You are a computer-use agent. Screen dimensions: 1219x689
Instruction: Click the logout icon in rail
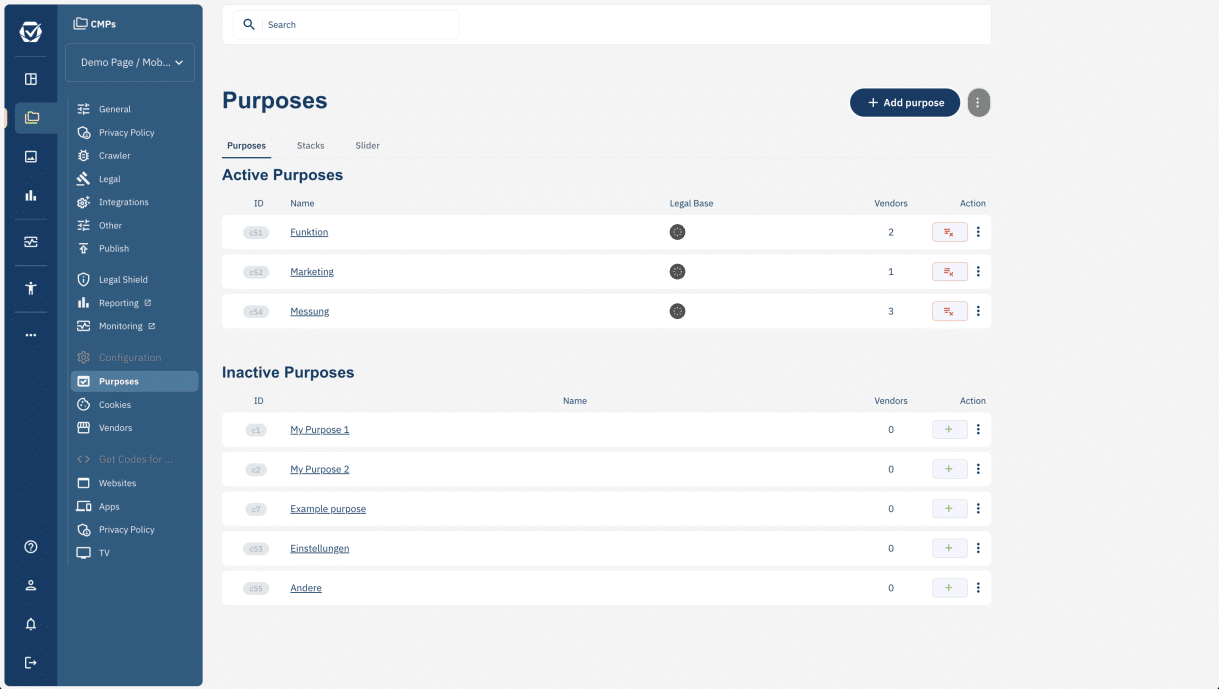[x=31, y=663]
